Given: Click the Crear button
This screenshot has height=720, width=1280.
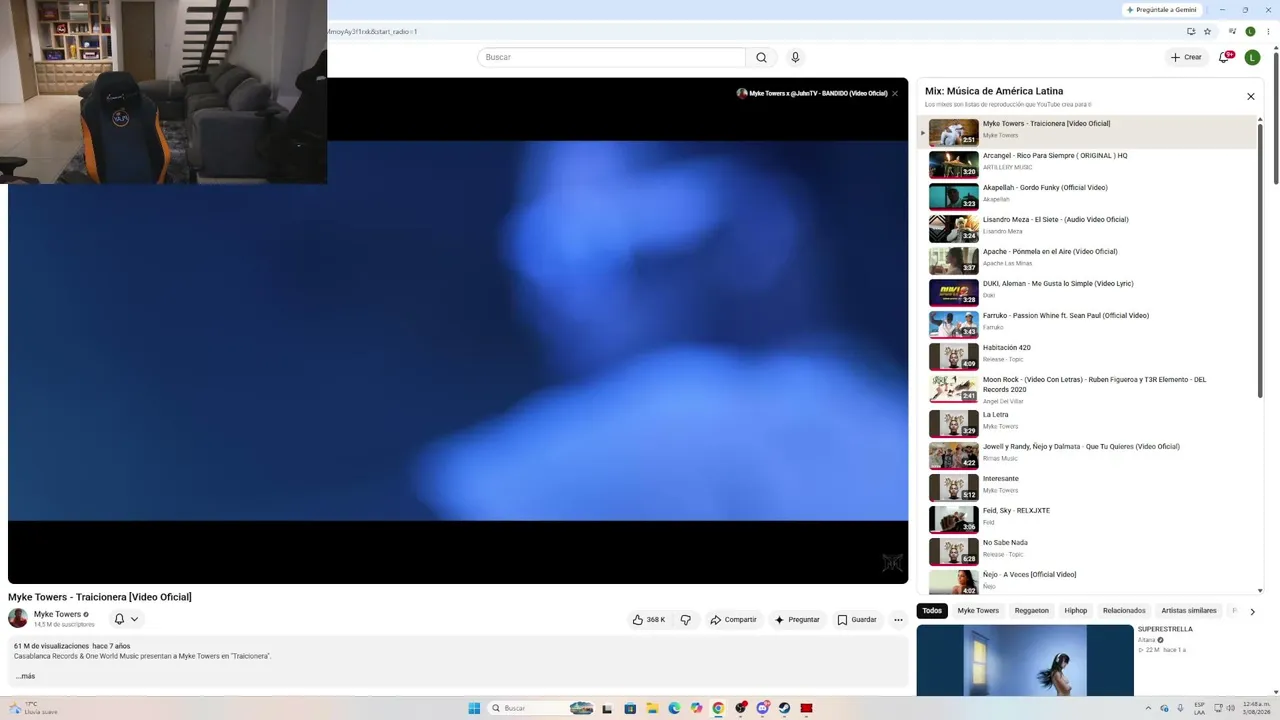Looking at the screenshot, I should [1187, 57].
